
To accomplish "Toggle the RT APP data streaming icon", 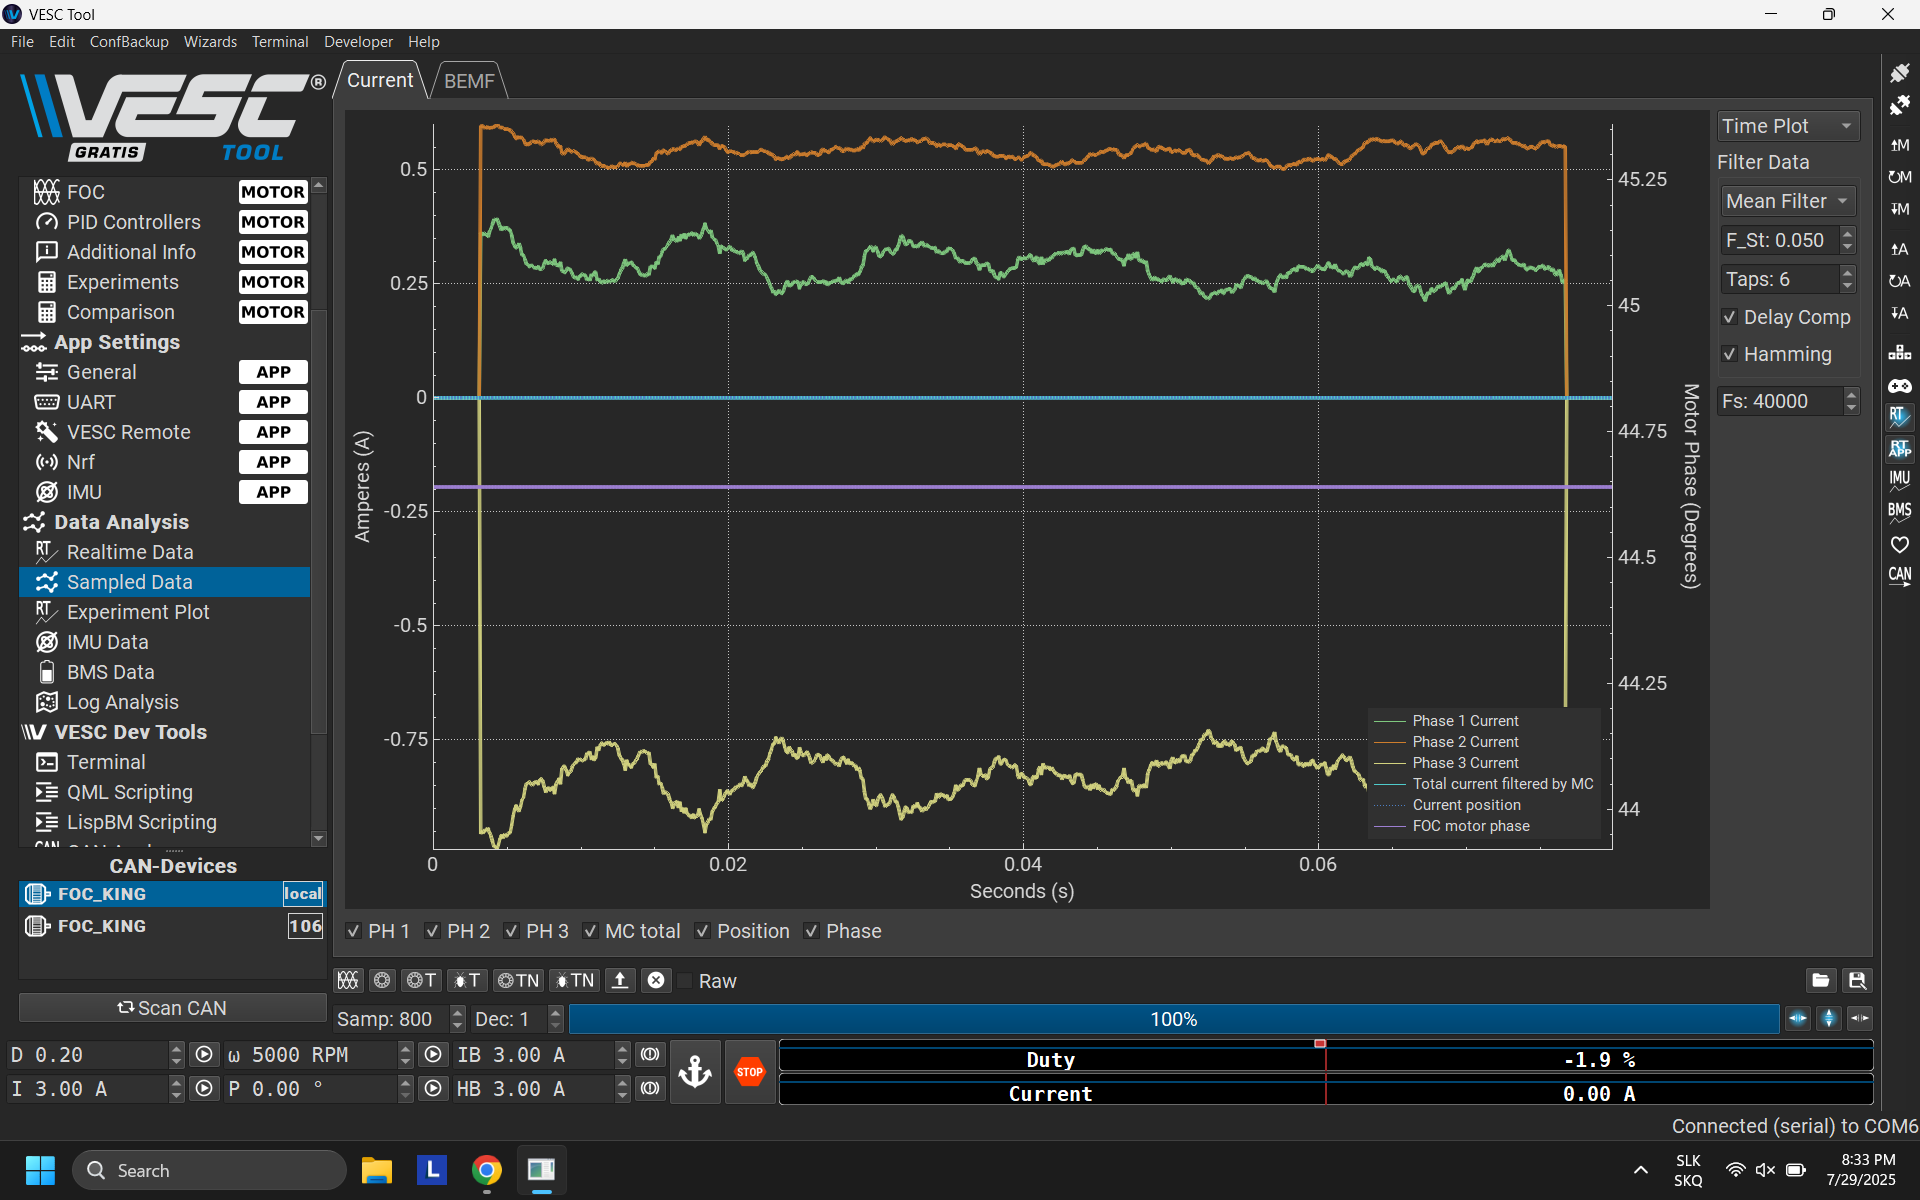I will click(x=1899, y=448).
